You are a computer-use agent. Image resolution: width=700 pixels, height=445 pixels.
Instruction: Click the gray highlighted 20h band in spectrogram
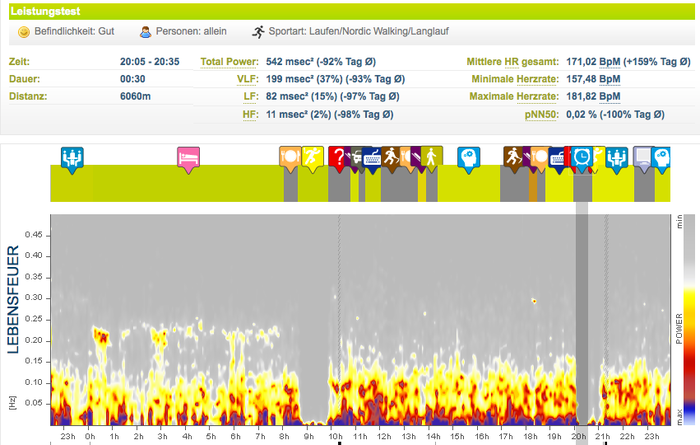581,320
